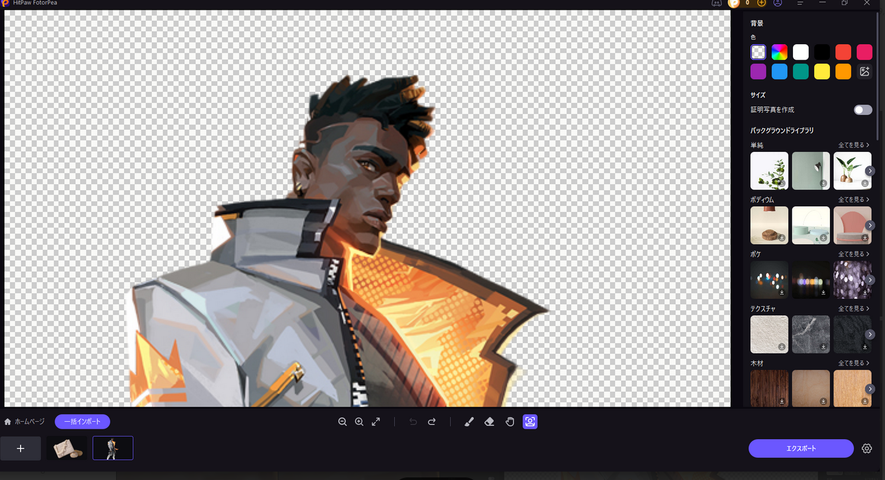Viewport: 885px width, 480px height.
Task: Apply the purple sparkle ボケ background
Action: click(x=852, y=280)
